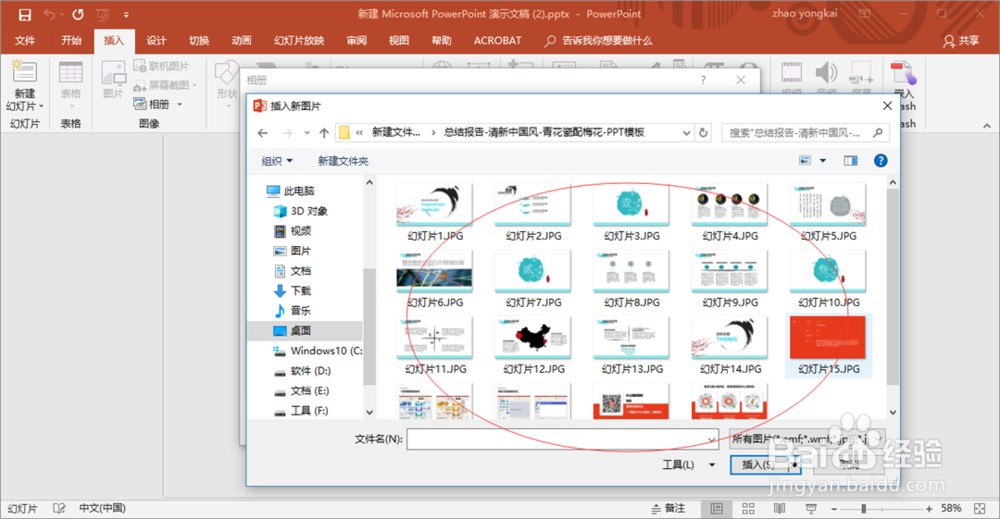The height and width of the screenshot is (519, 1000).
Task: Select 软件 (D:) drive
Action: 302,370
